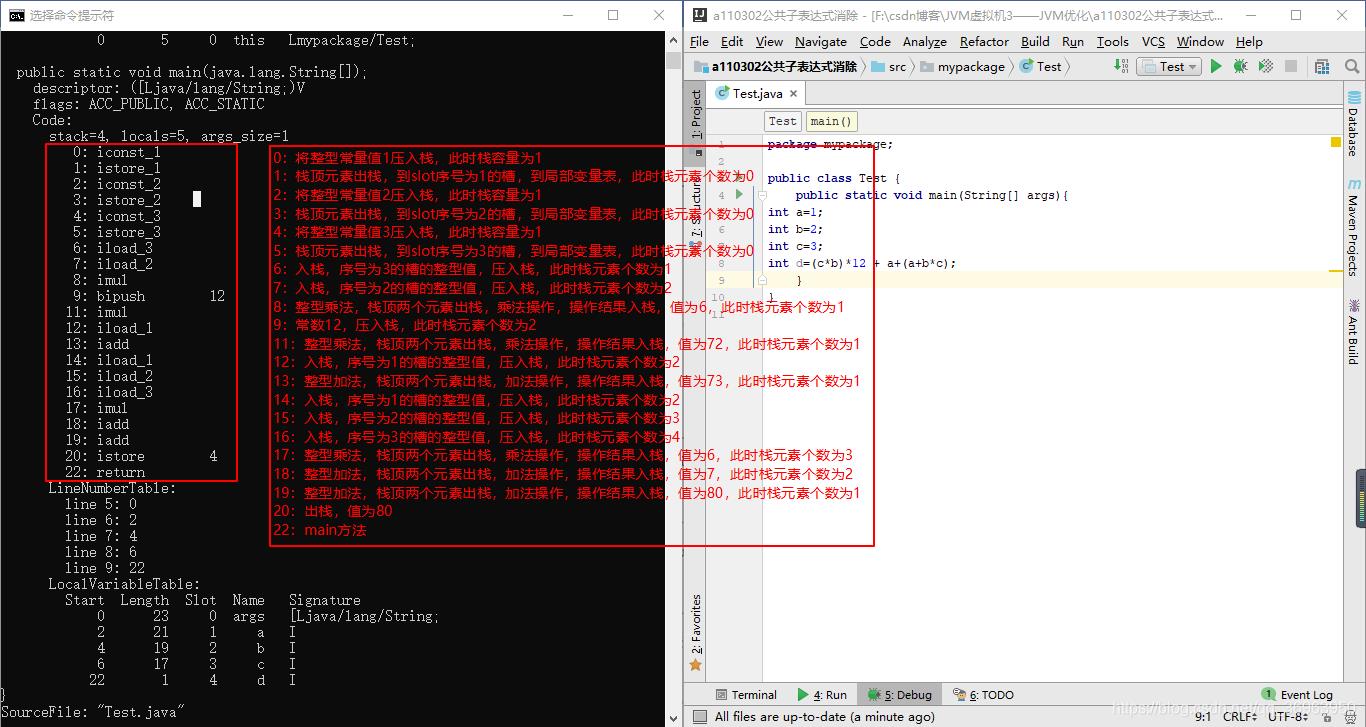Open the Maven Projects side panel
The image size is (1366, 727).
[1354, 229]
